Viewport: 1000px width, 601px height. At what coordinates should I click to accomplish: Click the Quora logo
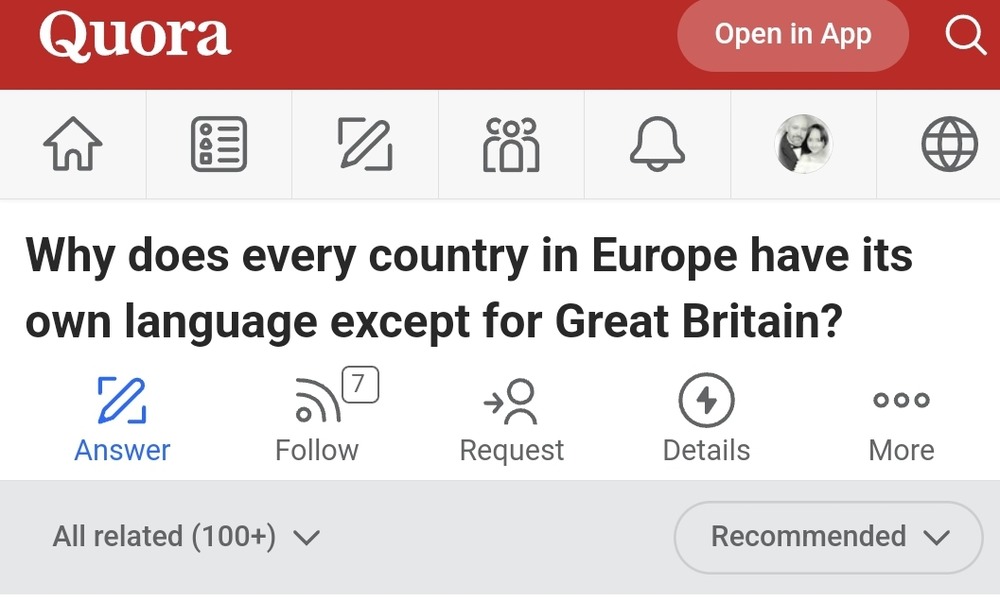135,35
